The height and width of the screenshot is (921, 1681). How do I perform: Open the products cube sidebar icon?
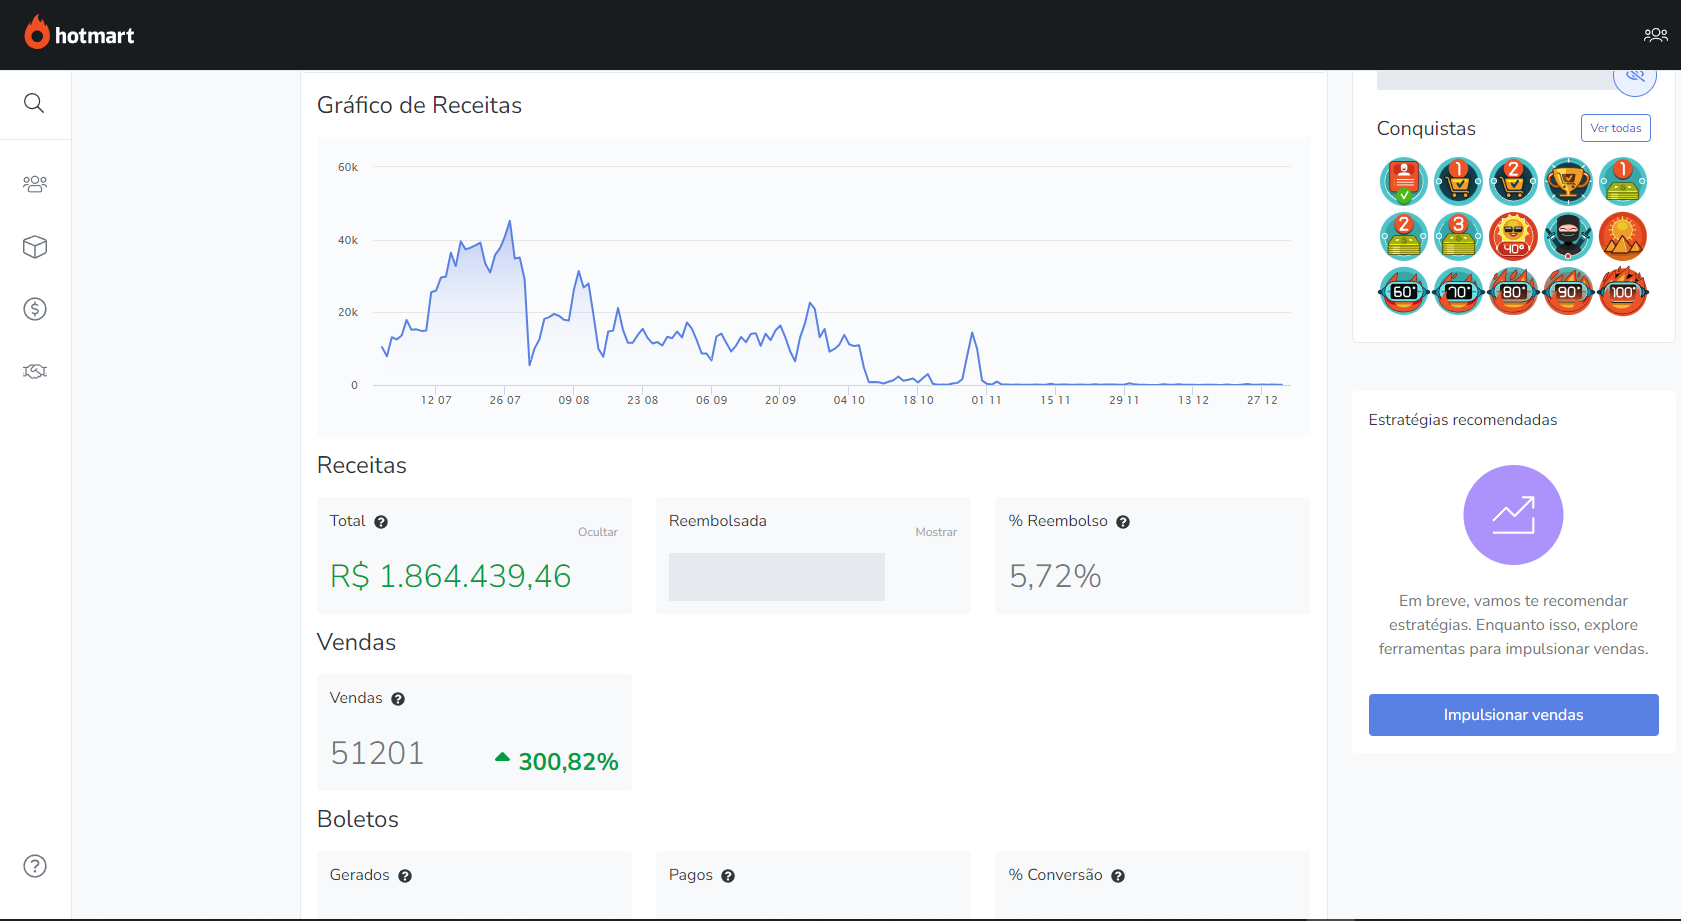point(35,247)
